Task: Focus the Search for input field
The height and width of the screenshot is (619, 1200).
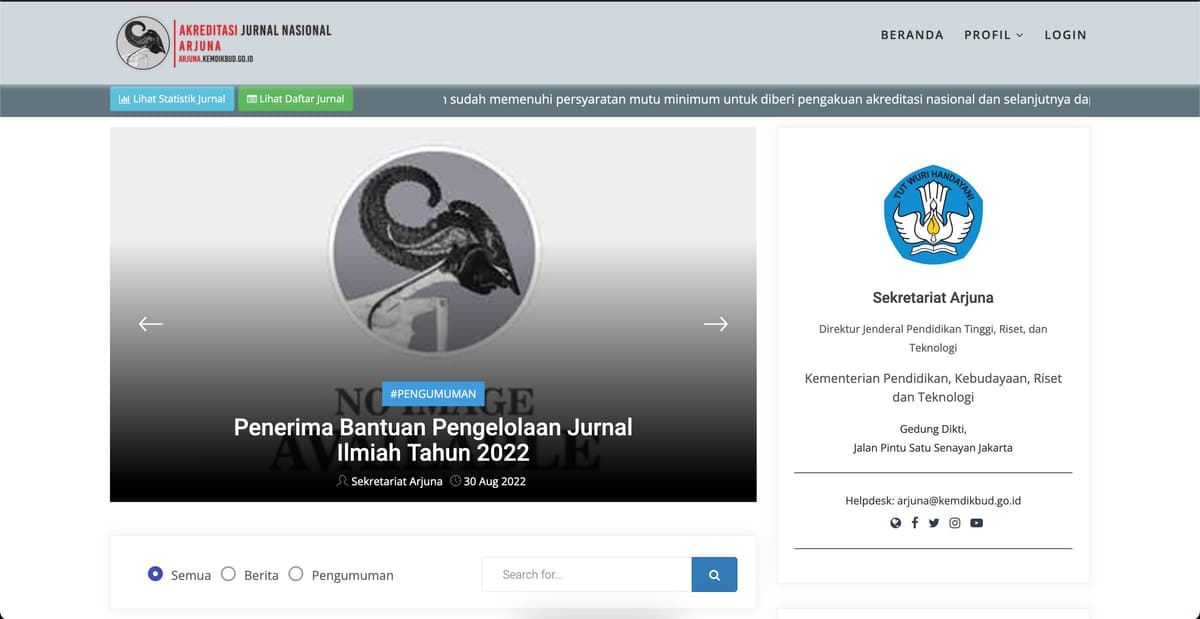Action: [586, 575]
